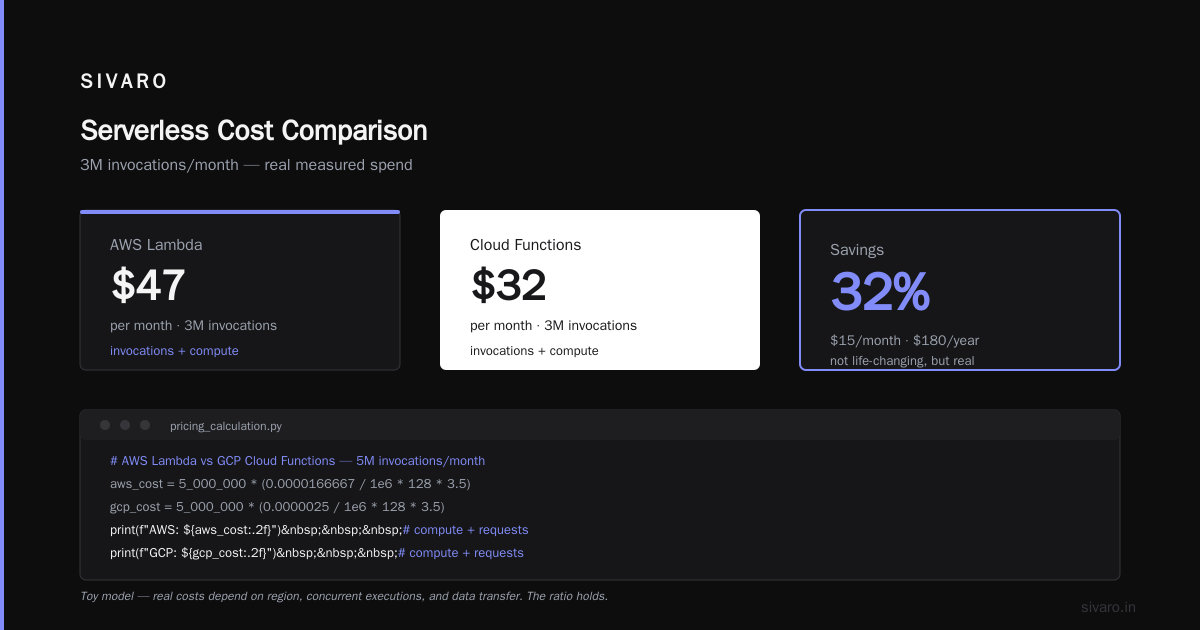1200x630 pixels.
Task: Click the 'Toy model' footnote disclaimer
Action: tap(344, 596)
